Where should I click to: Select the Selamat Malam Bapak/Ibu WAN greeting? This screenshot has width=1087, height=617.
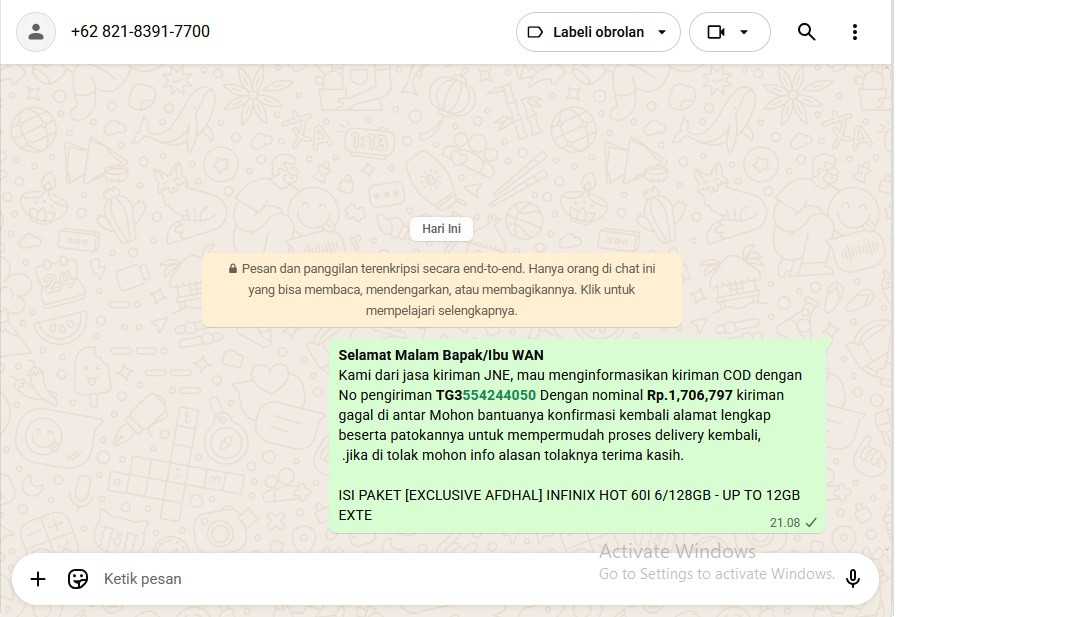click(x=441, y=355)
